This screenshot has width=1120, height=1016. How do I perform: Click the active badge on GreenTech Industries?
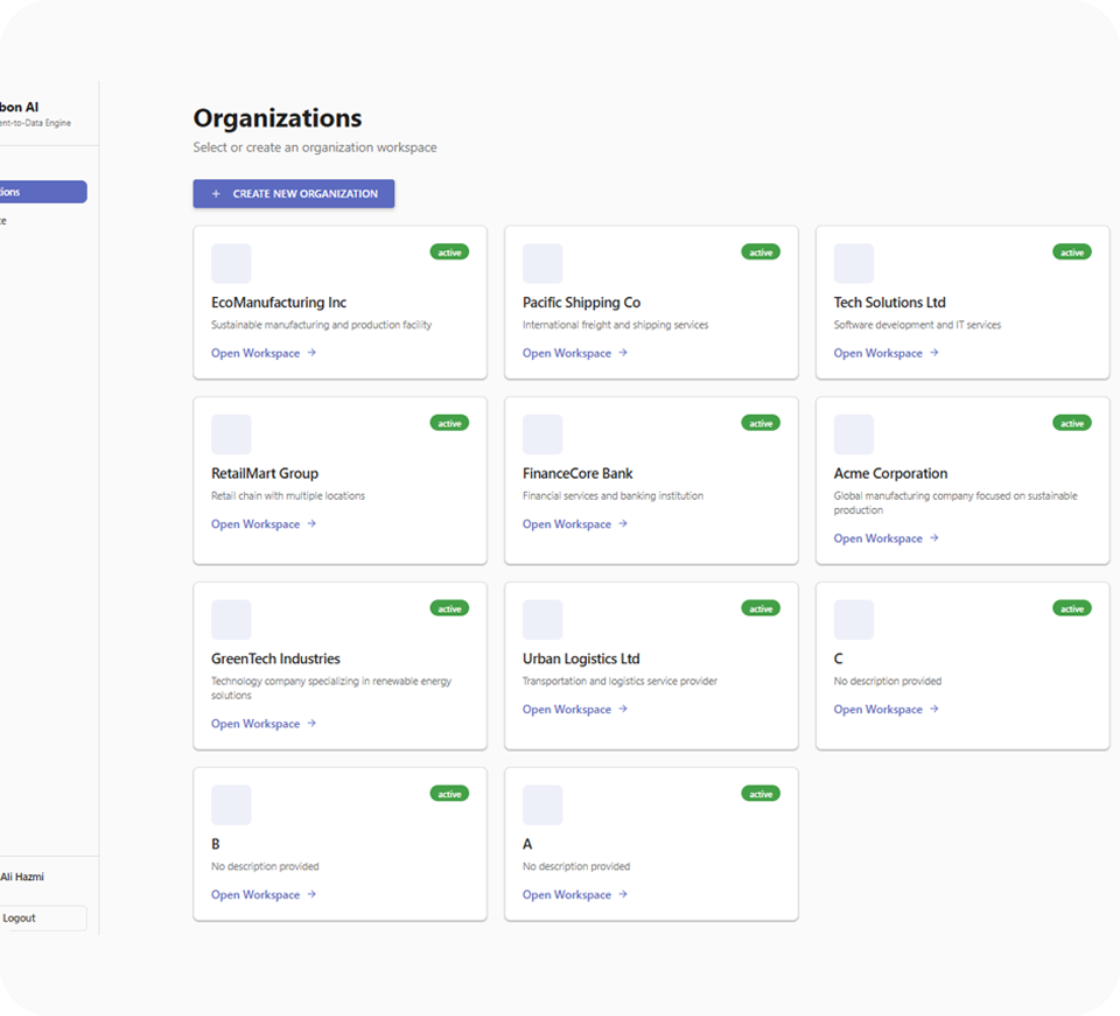449,608
